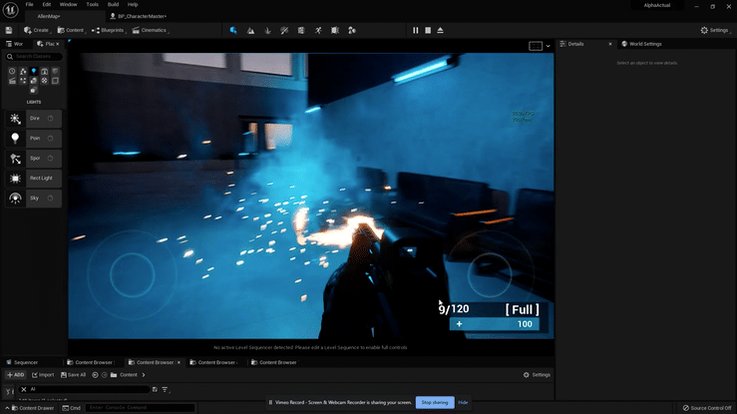Switch to the World Settings tab
The image size is (737, 414).
point(642,44)
